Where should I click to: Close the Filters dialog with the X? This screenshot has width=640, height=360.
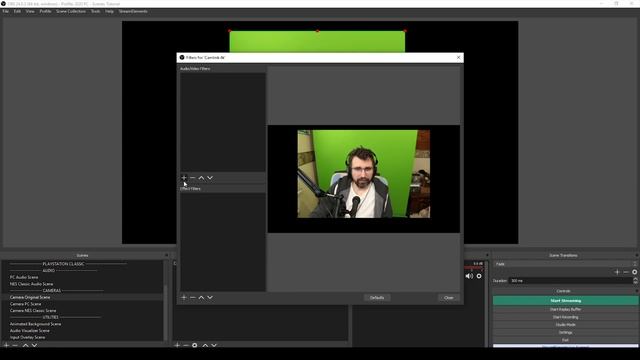[x=458, y=58]
